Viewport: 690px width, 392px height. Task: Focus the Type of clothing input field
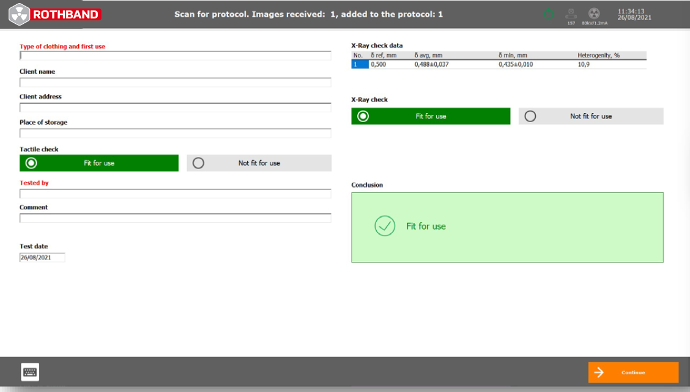[175, 56]
